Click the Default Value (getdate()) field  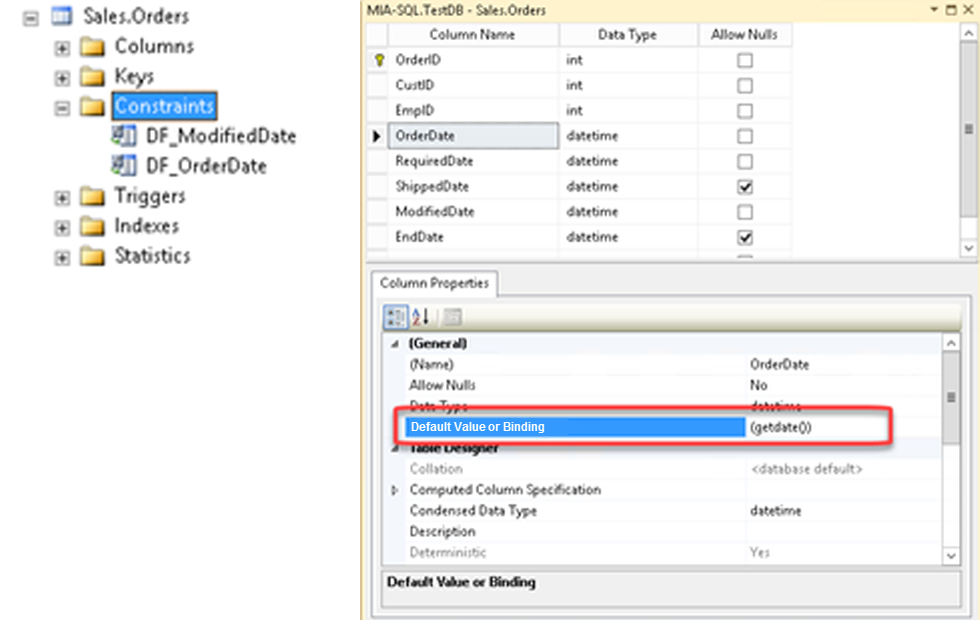[815, 427]
